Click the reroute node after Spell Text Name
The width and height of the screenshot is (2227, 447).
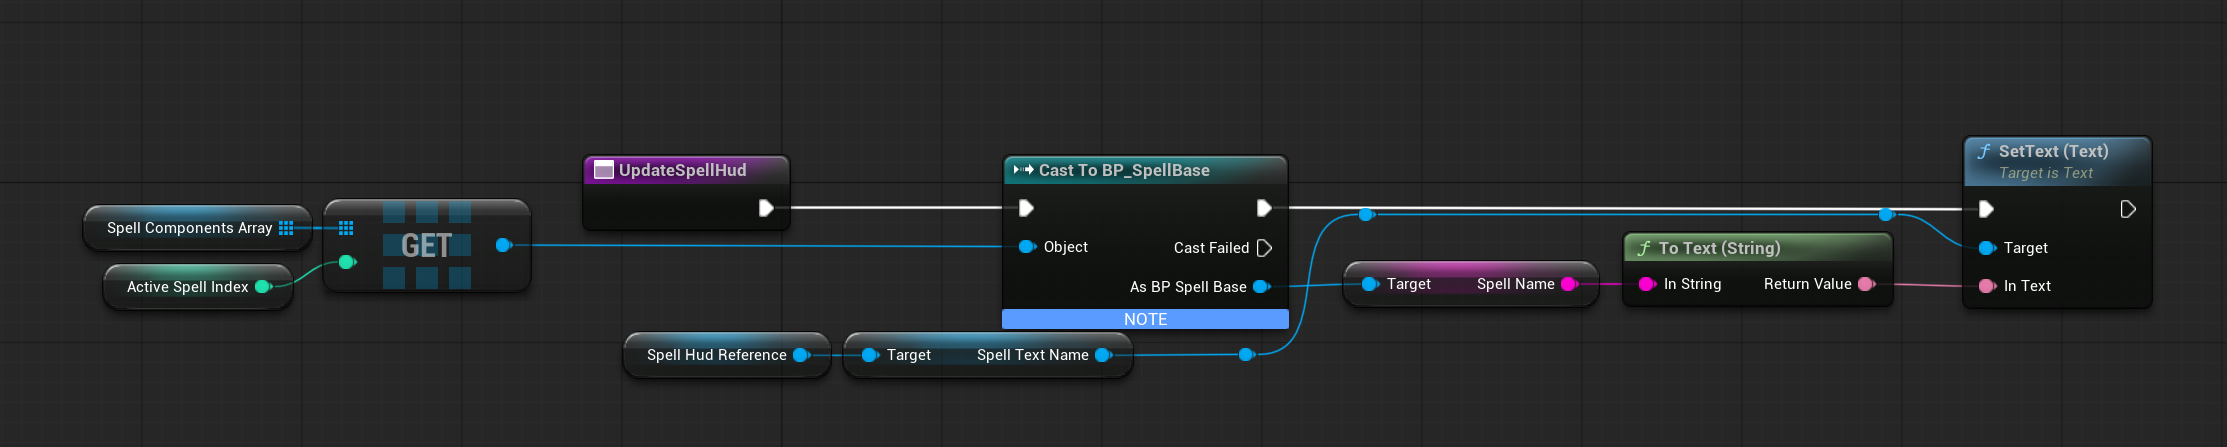click(x=1246, y=354)
